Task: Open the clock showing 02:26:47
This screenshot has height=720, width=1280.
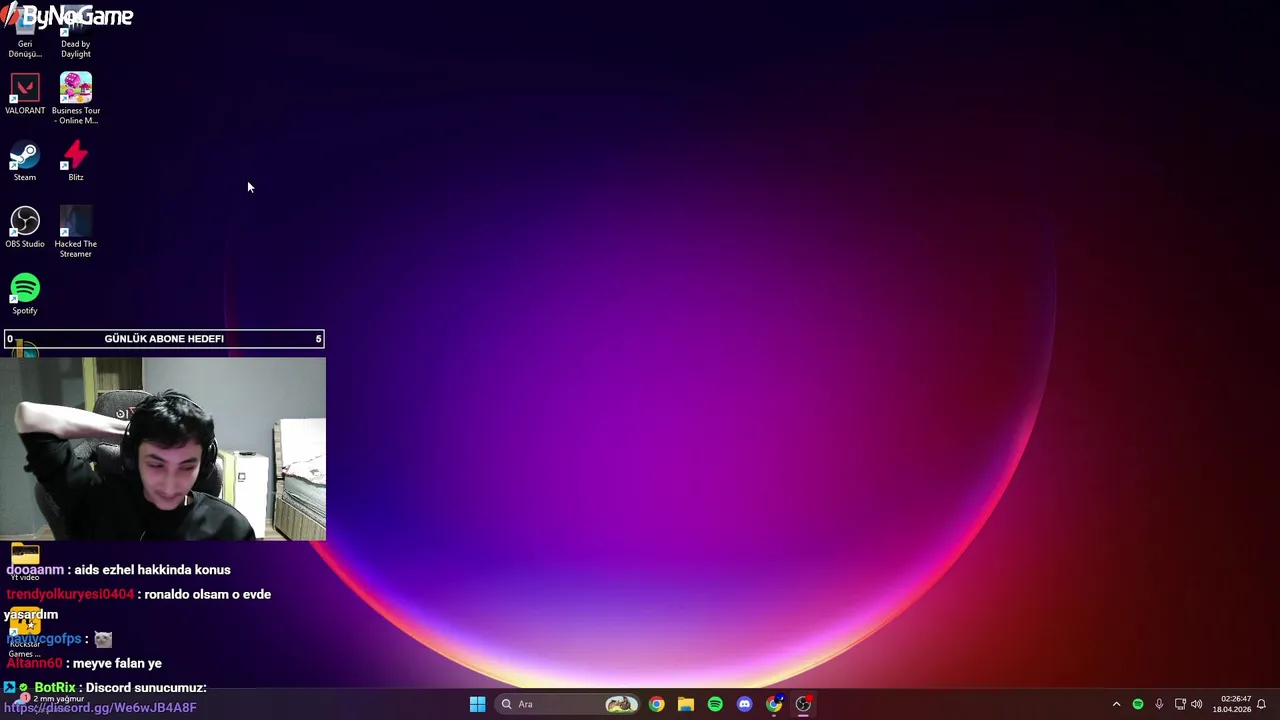Action: tap(1232, 704)
